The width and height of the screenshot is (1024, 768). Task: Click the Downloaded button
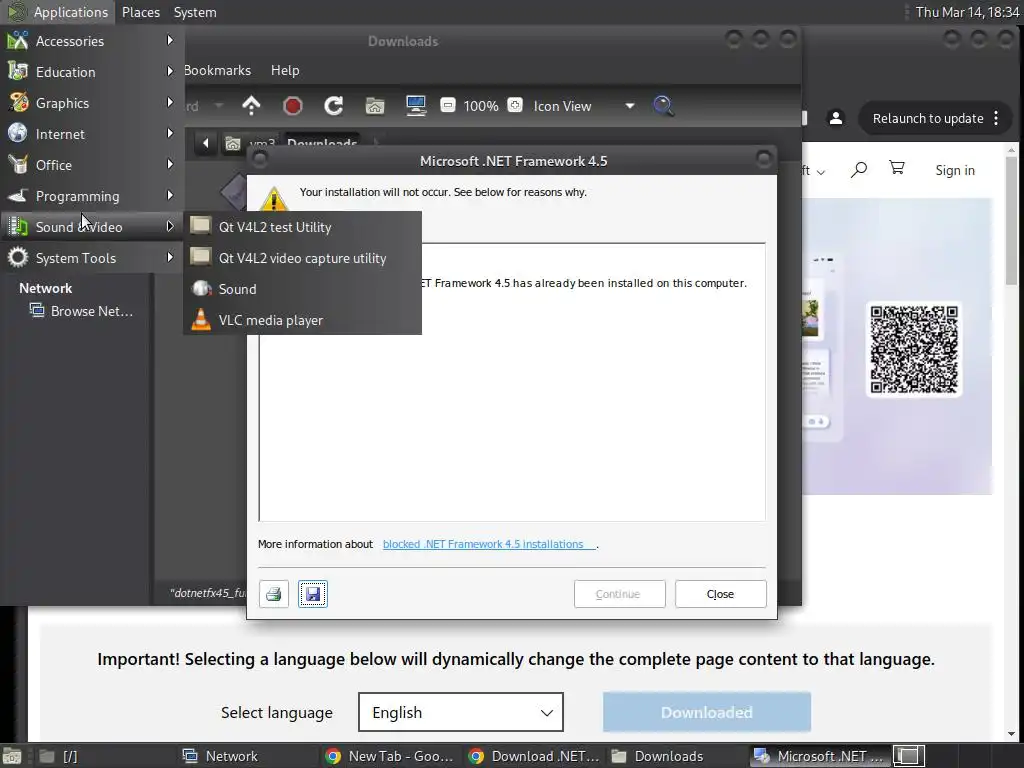click(x=707, y=712)
